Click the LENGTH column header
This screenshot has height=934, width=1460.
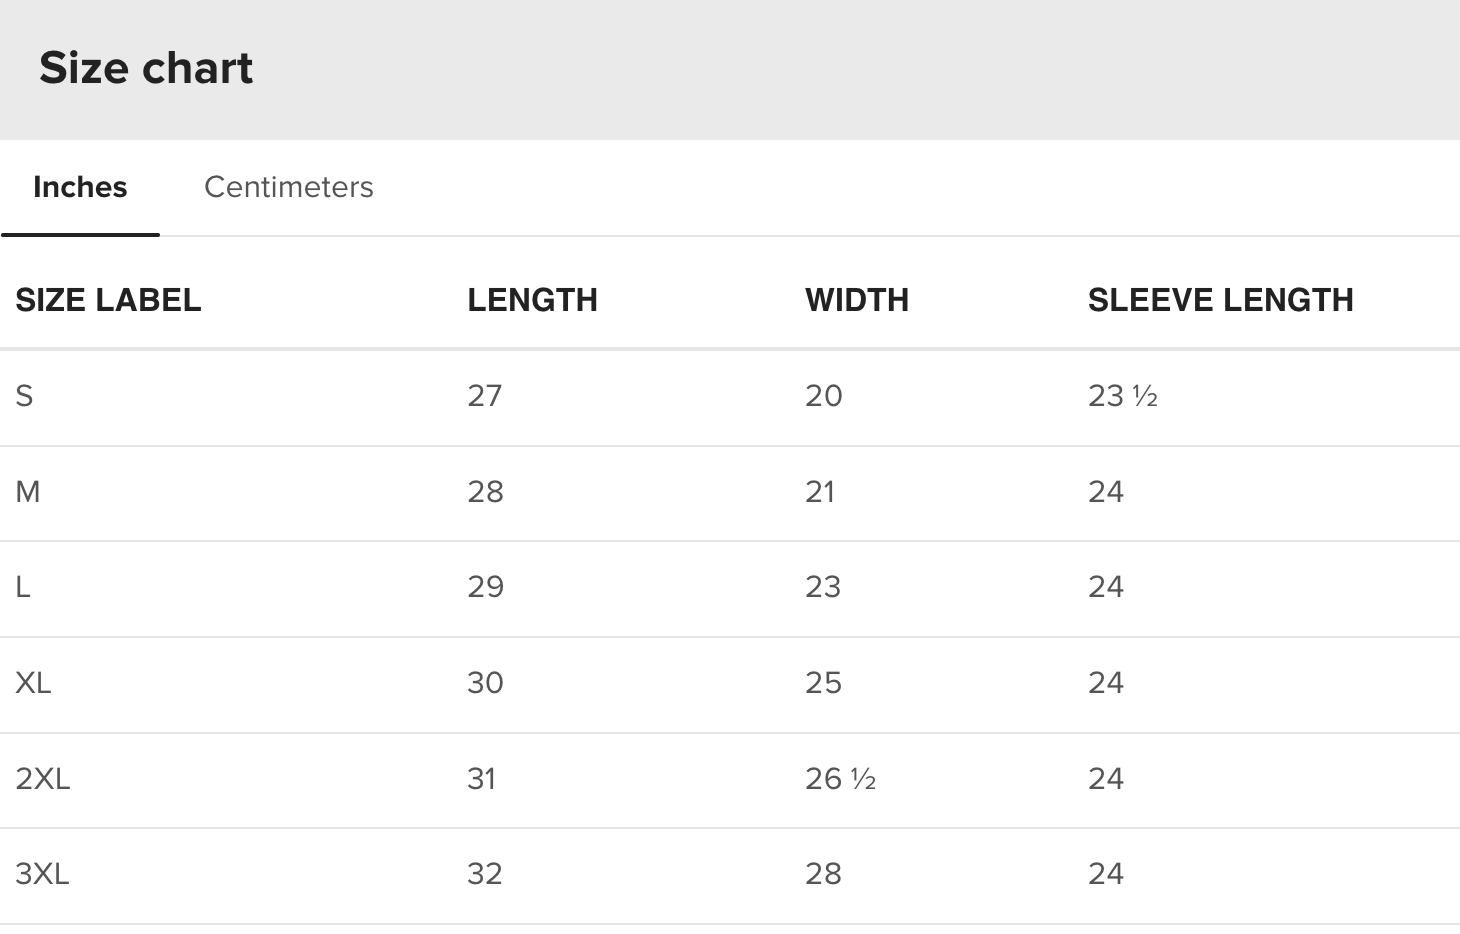[x=532, y=300]
